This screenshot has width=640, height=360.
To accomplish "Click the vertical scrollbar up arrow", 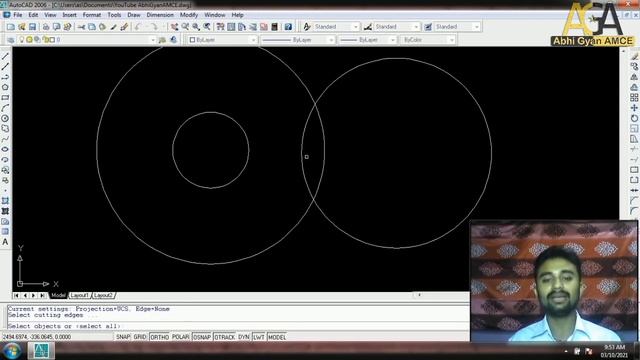I will tap(623, 51).
